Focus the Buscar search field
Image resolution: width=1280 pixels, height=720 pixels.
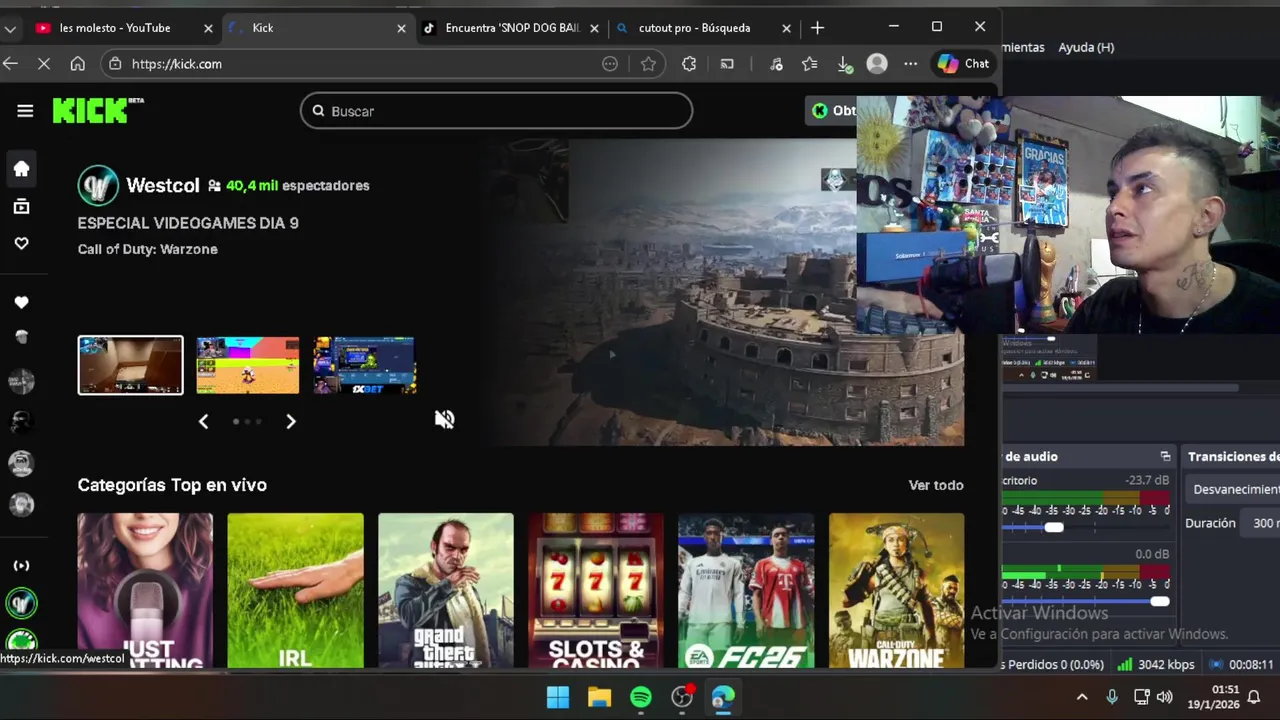pos(496,111)
